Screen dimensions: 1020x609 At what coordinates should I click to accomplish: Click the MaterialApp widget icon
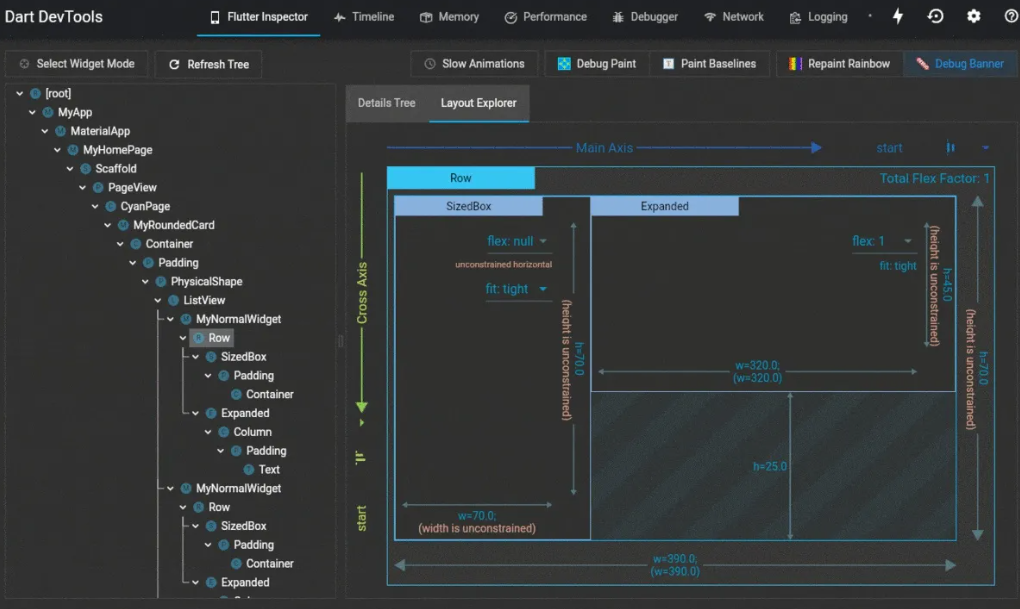click(x=60, y=131)
